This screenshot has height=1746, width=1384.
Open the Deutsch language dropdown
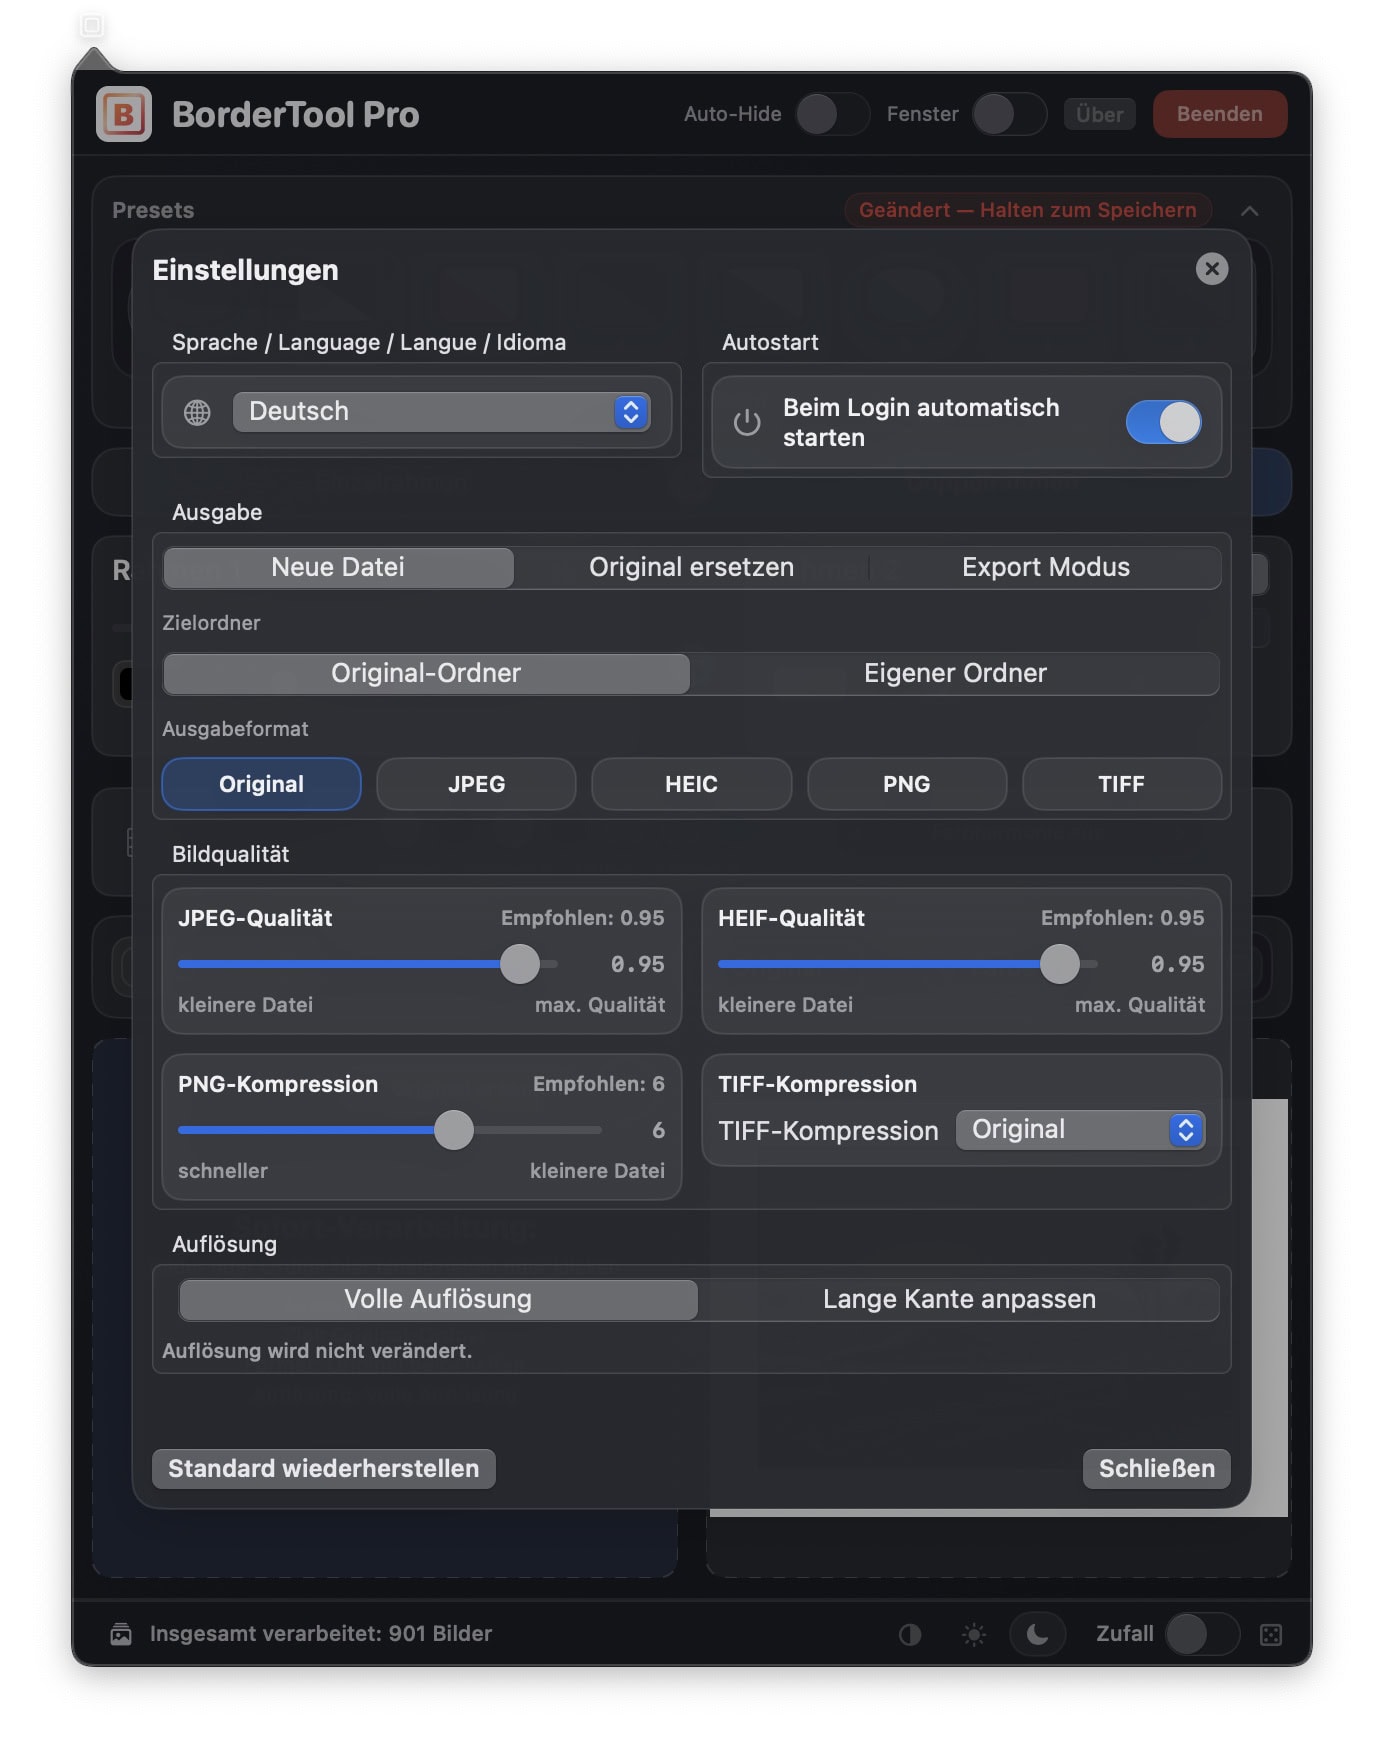pos(441,412)
